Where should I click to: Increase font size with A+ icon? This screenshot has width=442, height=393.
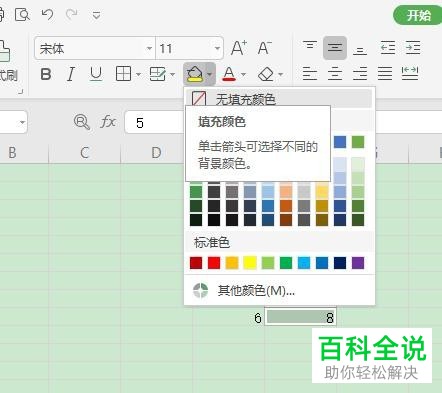(x=239, y=48)
